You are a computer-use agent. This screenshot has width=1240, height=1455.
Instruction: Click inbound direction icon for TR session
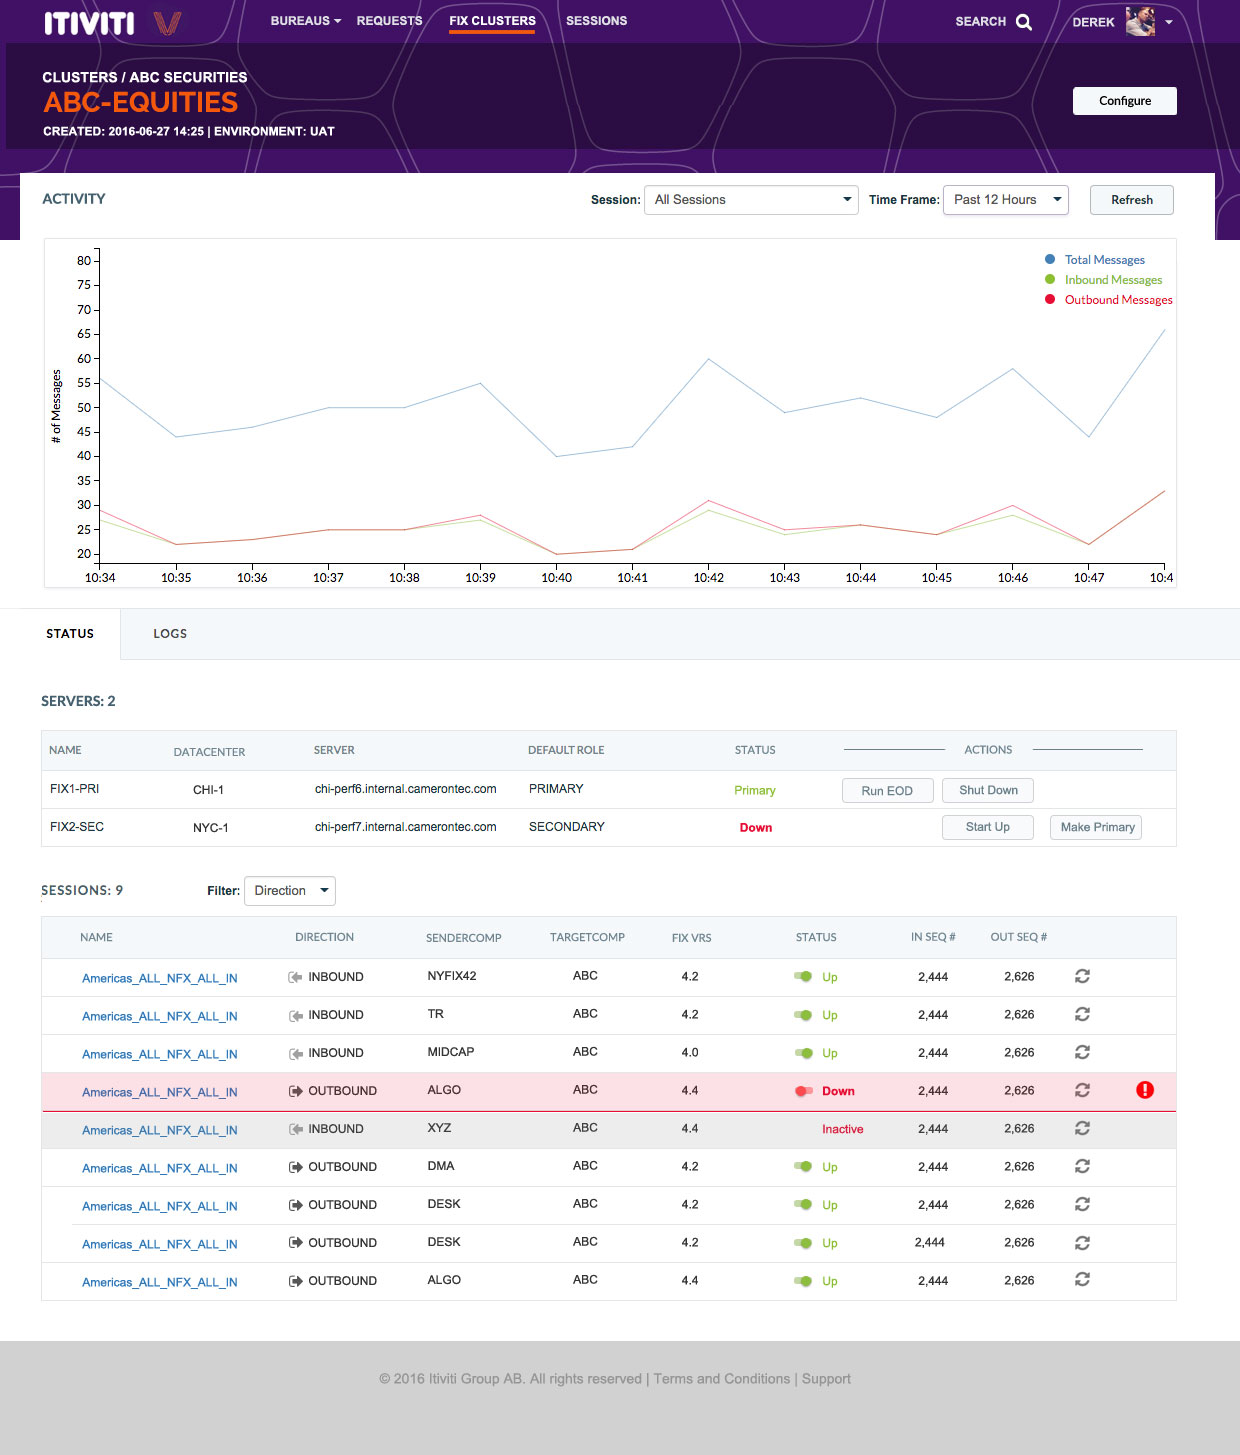tap(296, 1015)
